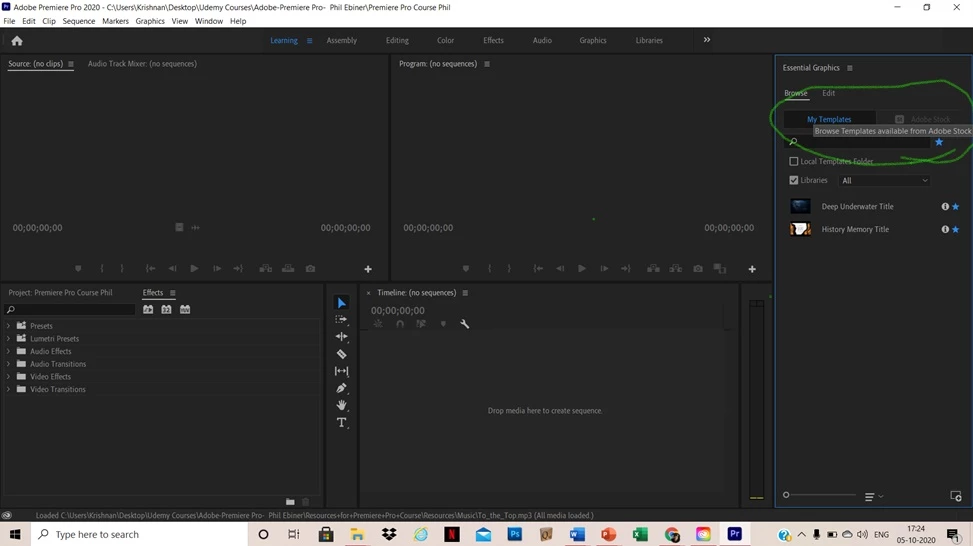Switch to the Edit tab in Essential Graphics
The image size is (973, 546).
pos(828,93)
